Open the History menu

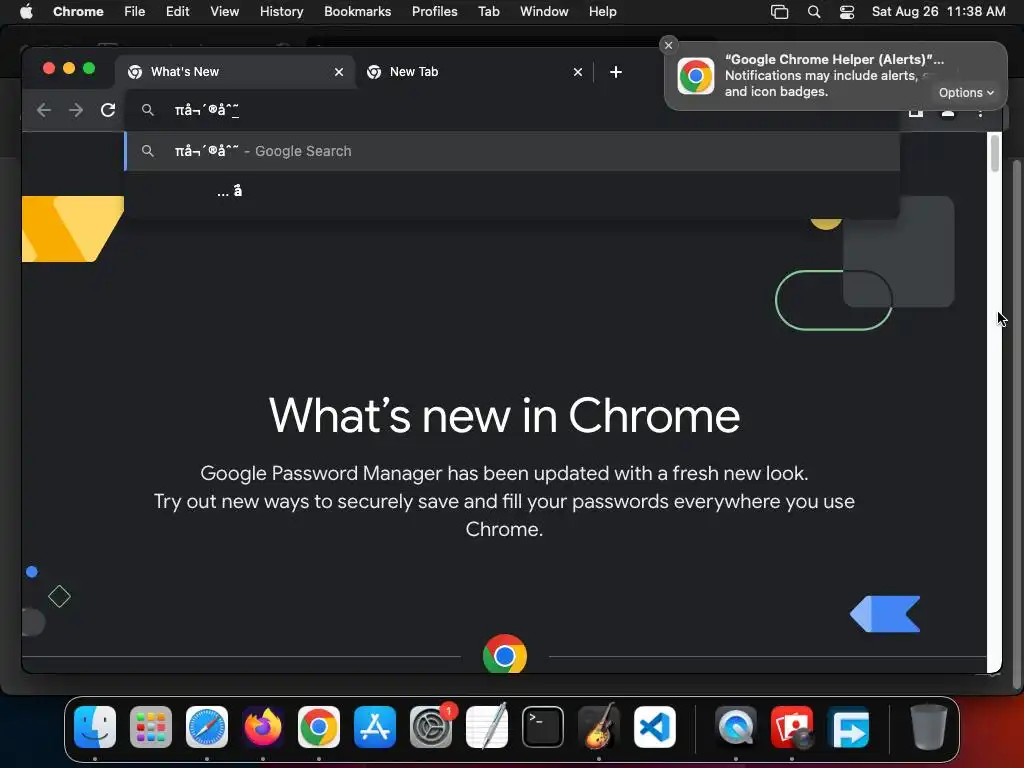tap(281, 12)
